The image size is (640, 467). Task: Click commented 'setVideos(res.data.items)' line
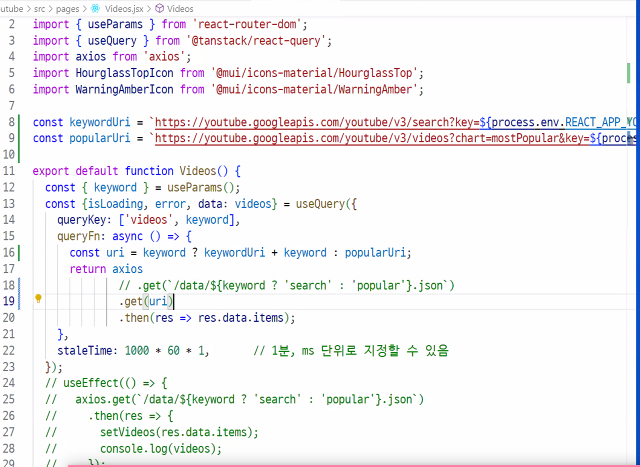[x=176, y=432]
